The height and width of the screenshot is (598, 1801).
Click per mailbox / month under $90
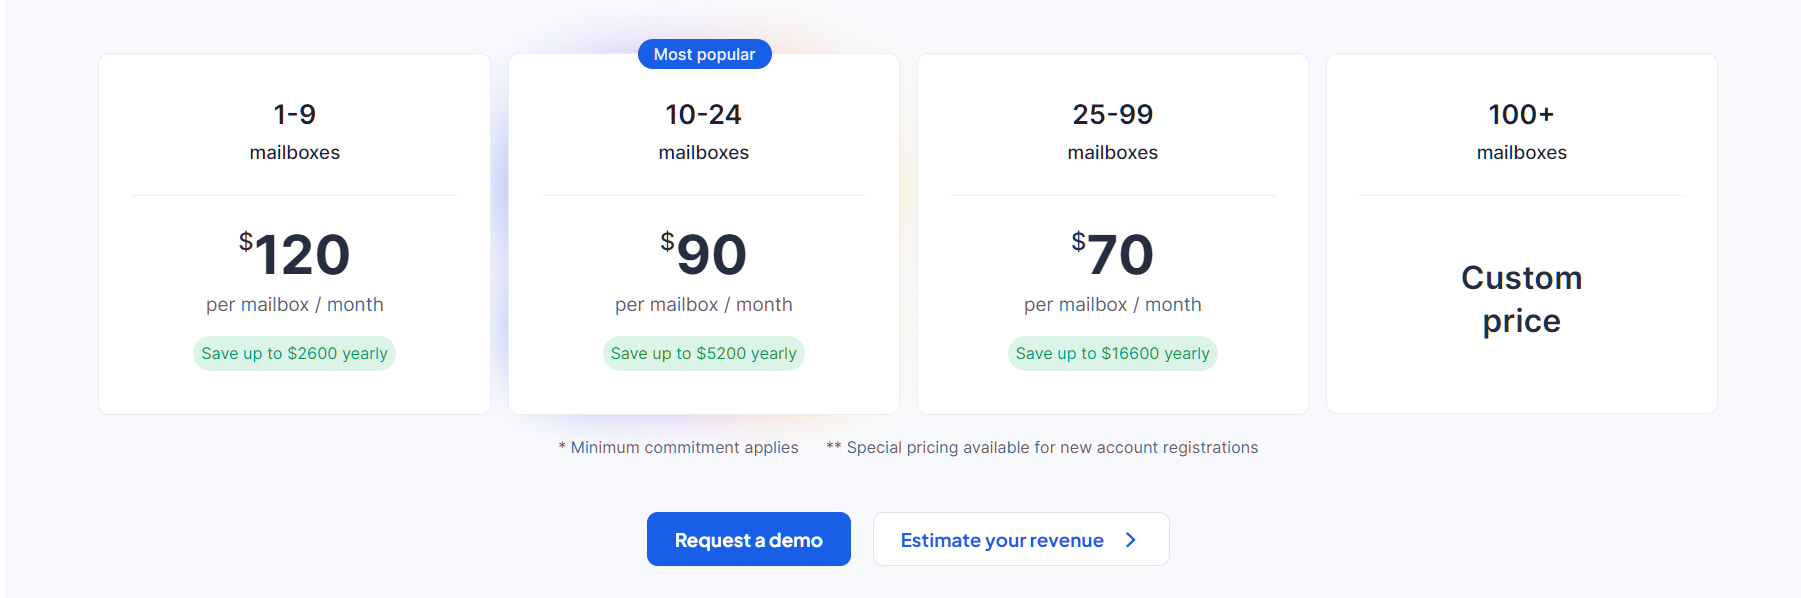pyautogui.click(x=703, y=304)
